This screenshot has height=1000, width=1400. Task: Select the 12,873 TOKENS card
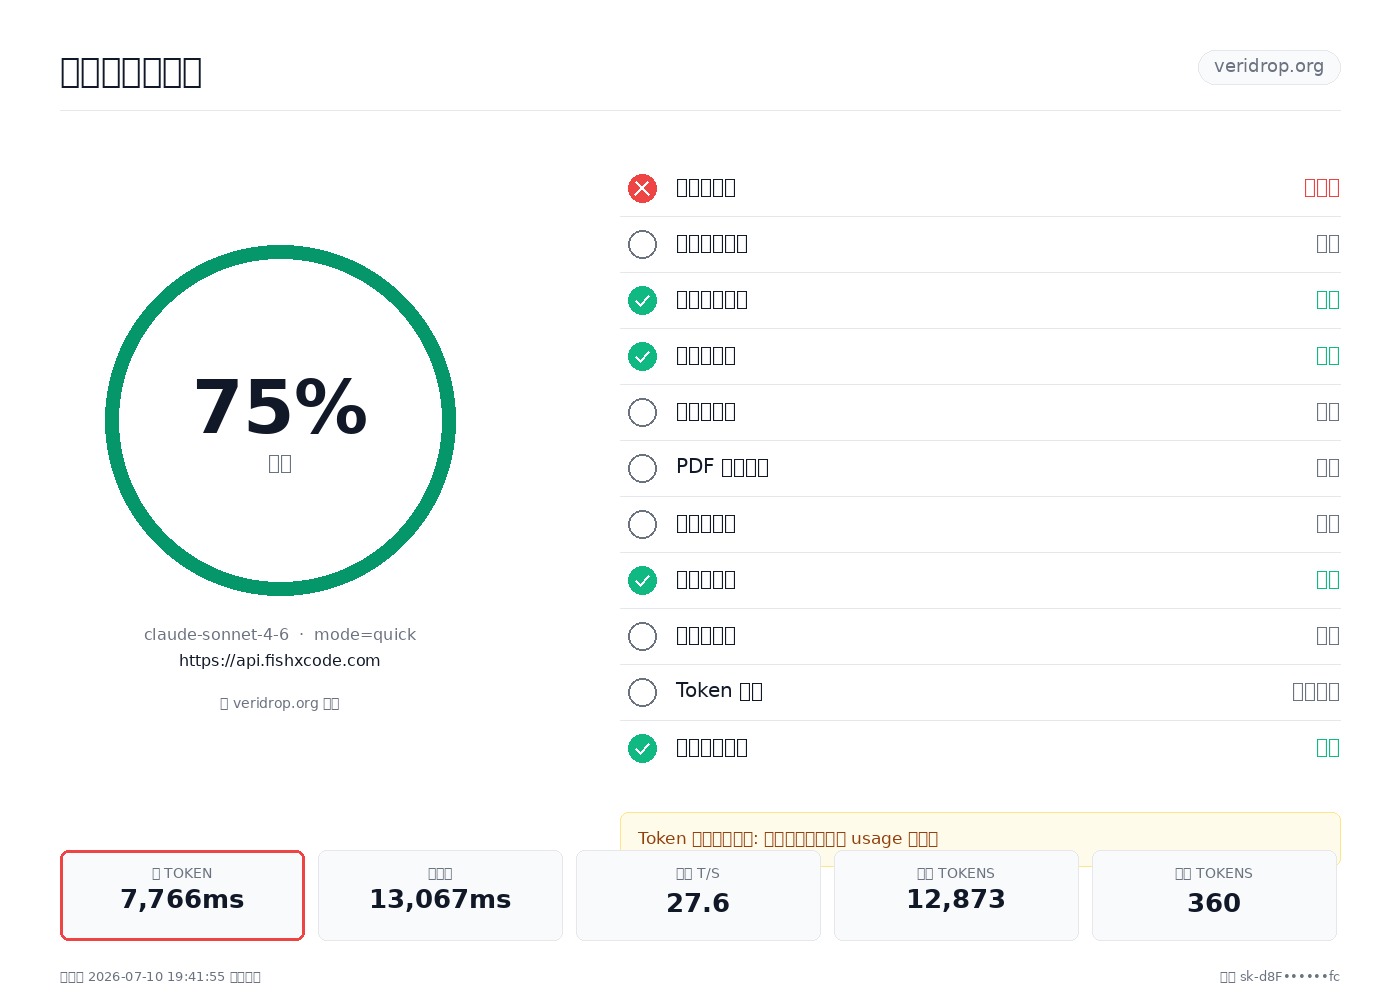click(x=956, y=895)
